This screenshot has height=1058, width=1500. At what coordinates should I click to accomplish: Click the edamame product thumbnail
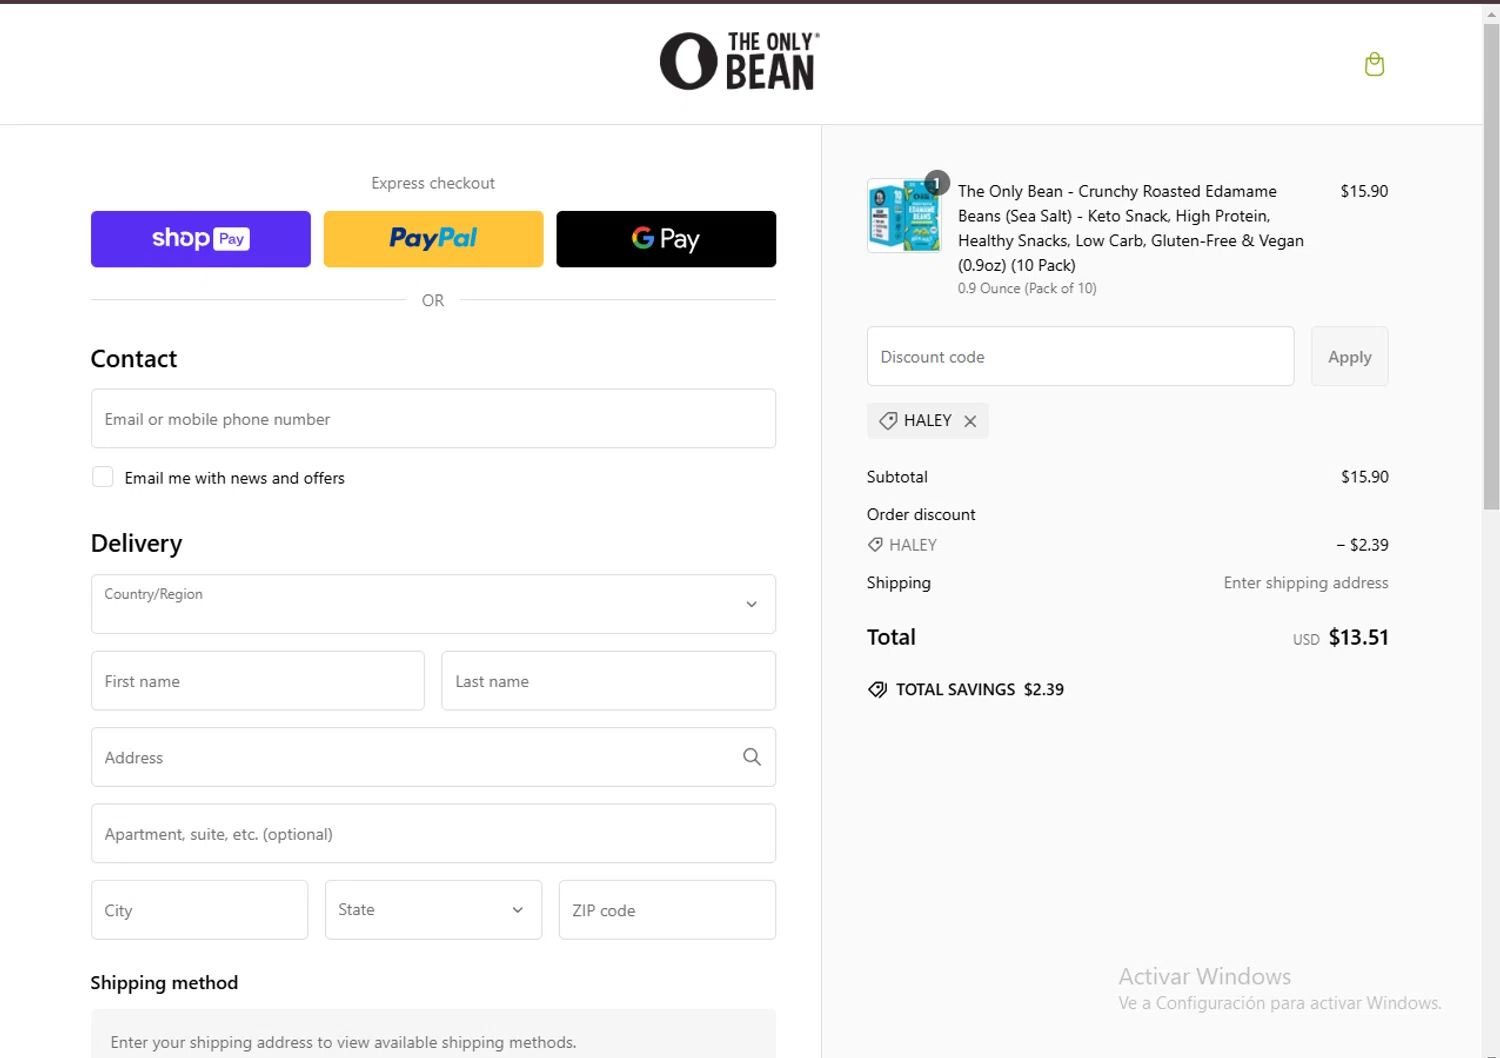pyautogui.click(x=904, y=215)
